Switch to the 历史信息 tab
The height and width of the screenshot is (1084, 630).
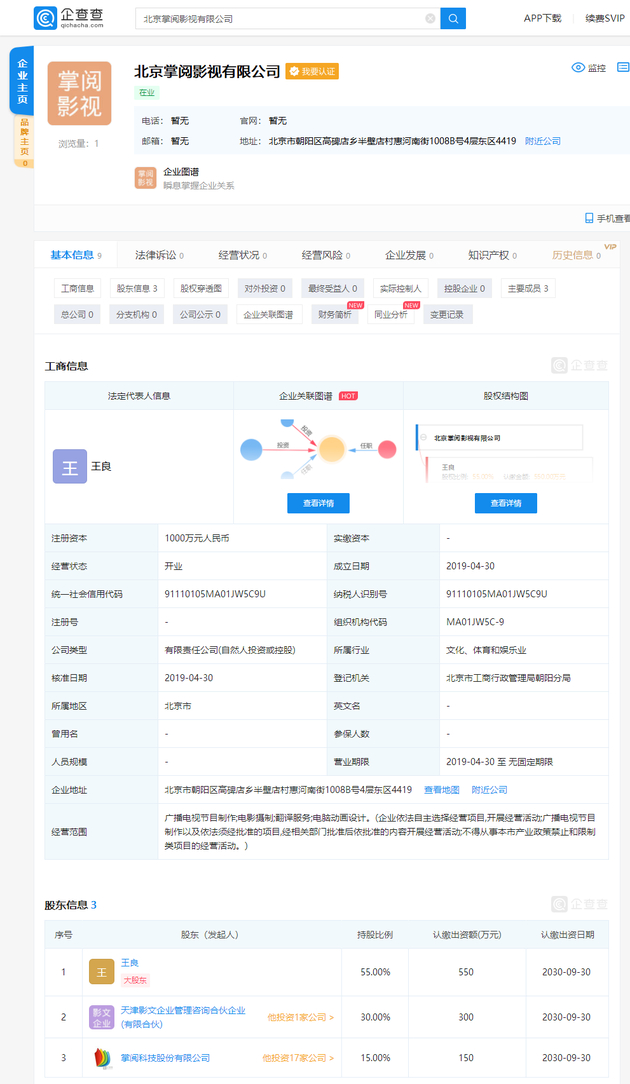pos(576,255)
